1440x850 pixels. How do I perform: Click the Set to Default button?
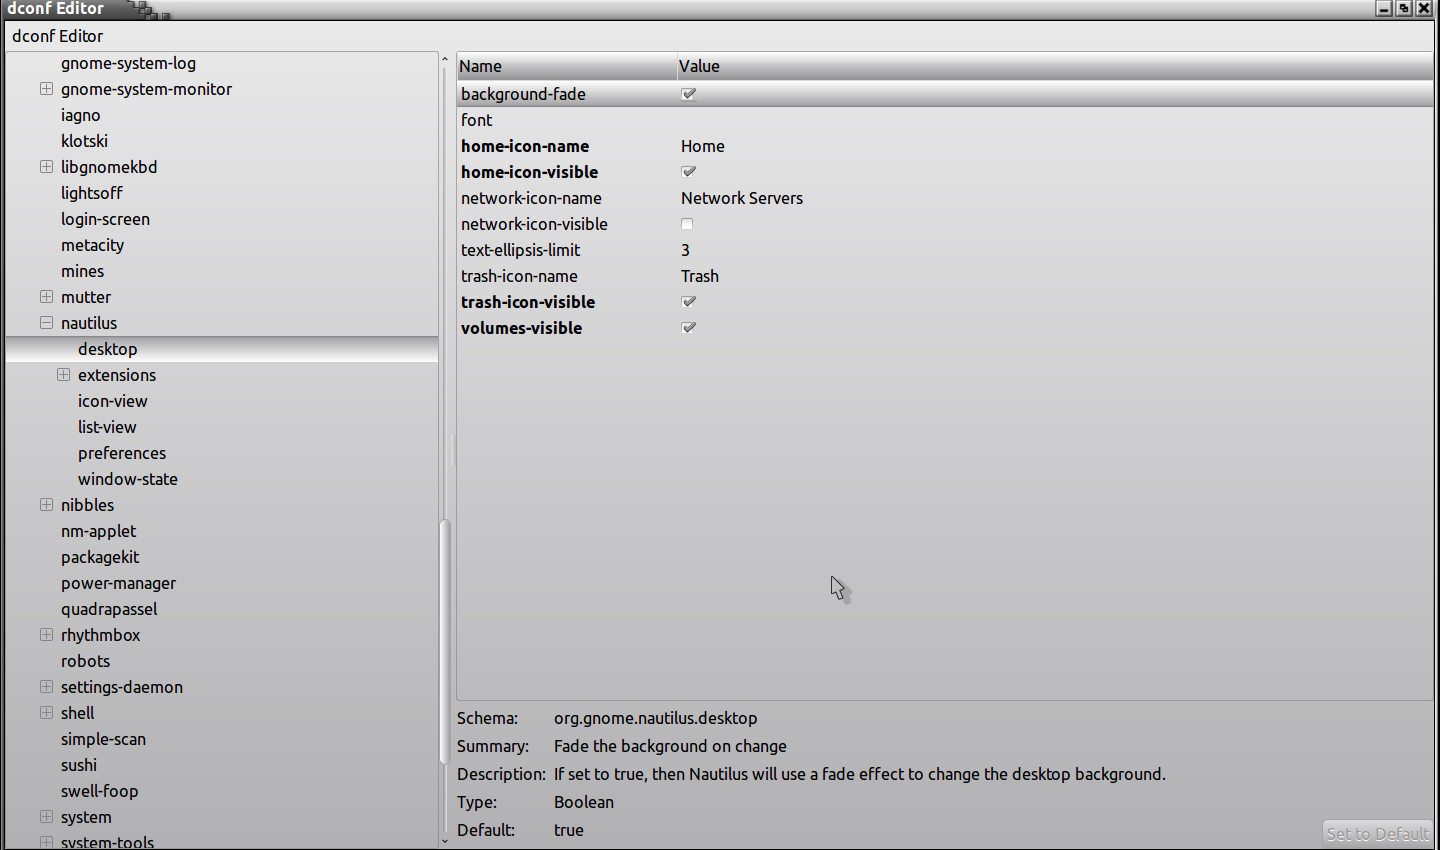(x=1377, y=833)
